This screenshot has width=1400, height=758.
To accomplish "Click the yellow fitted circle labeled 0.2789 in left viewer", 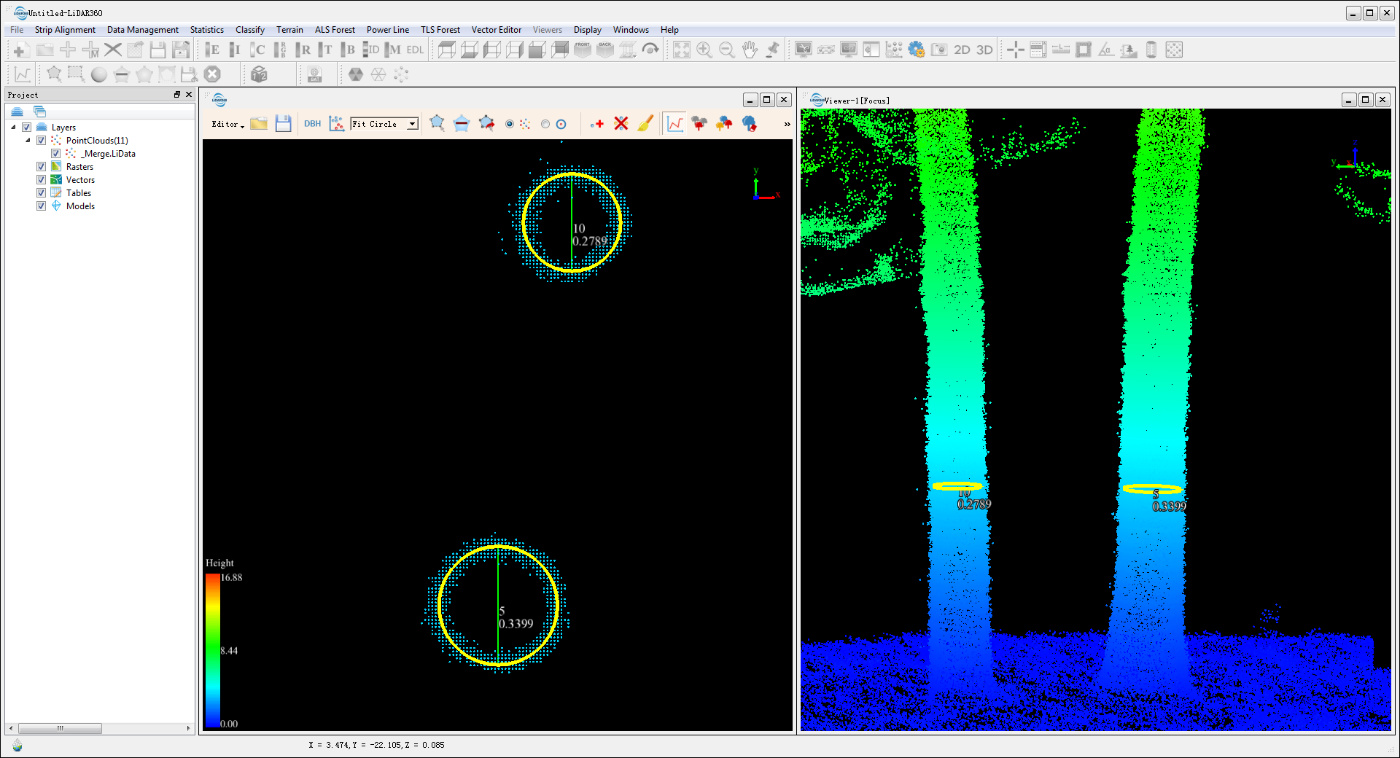I will coord(572,223).
